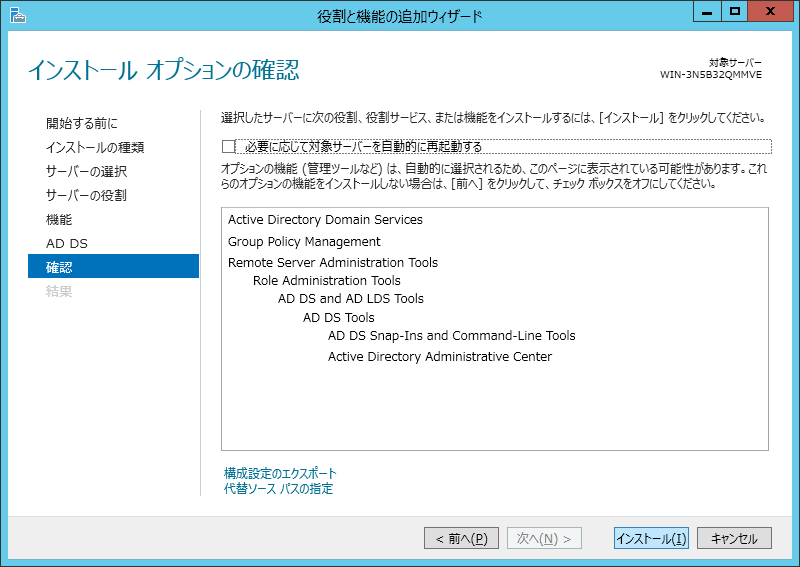Open AD DS step in sidebar
Viewport: 800px width, 567px height.
point(67,243)
